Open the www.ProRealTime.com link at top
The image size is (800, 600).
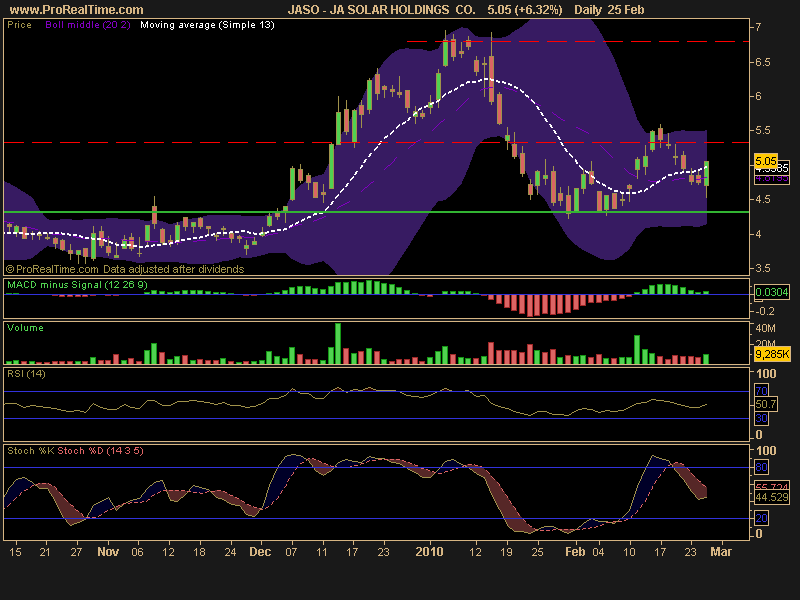tap(77, 10)
